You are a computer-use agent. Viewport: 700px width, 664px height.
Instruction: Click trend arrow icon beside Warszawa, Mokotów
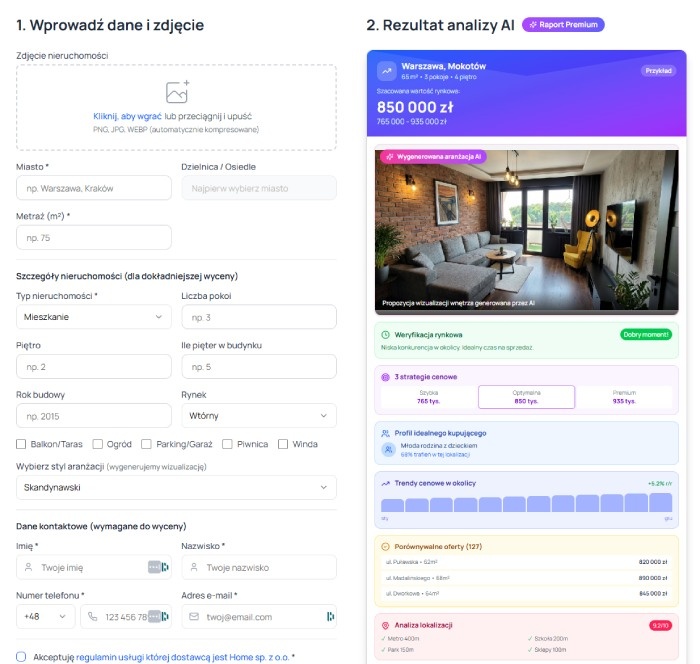tap(387, 71)
